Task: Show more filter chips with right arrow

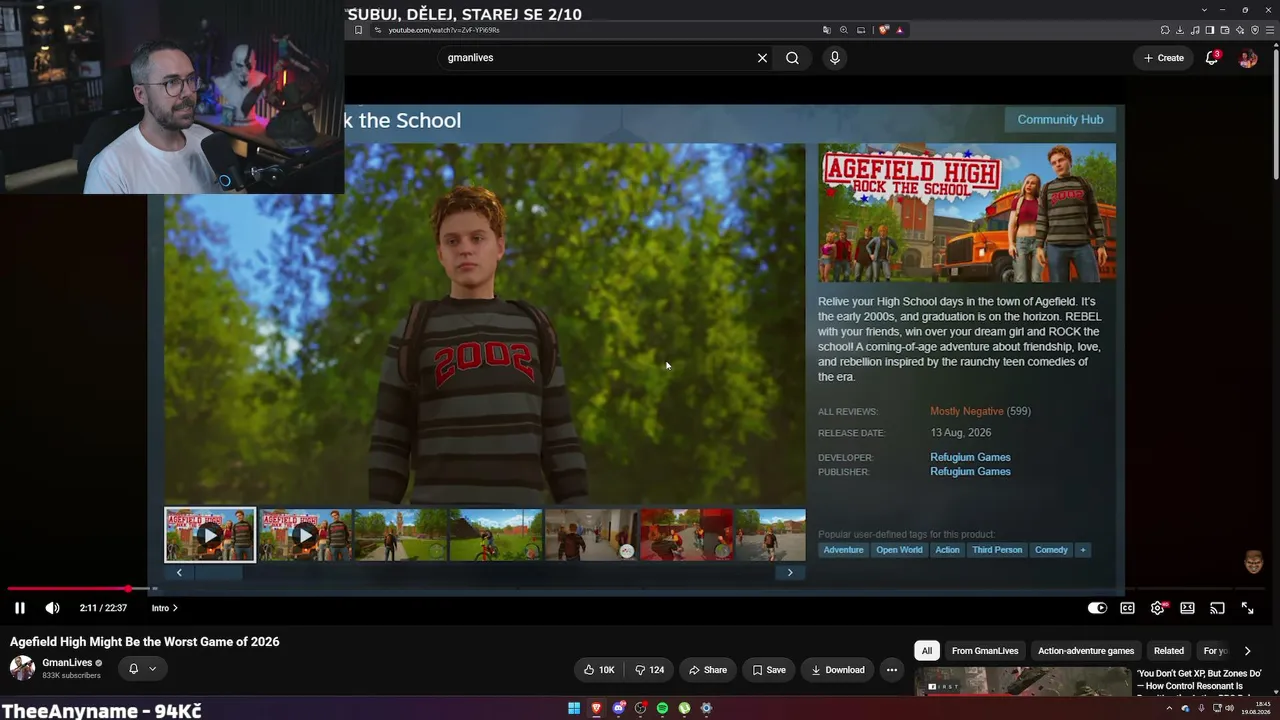Action: click(1247, 651)
